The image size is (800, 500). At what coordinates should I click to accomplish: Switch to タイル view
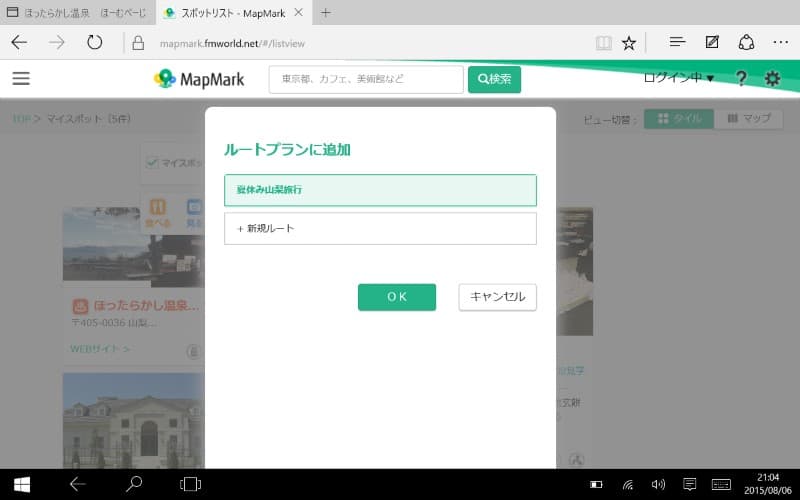coord(679,118)
